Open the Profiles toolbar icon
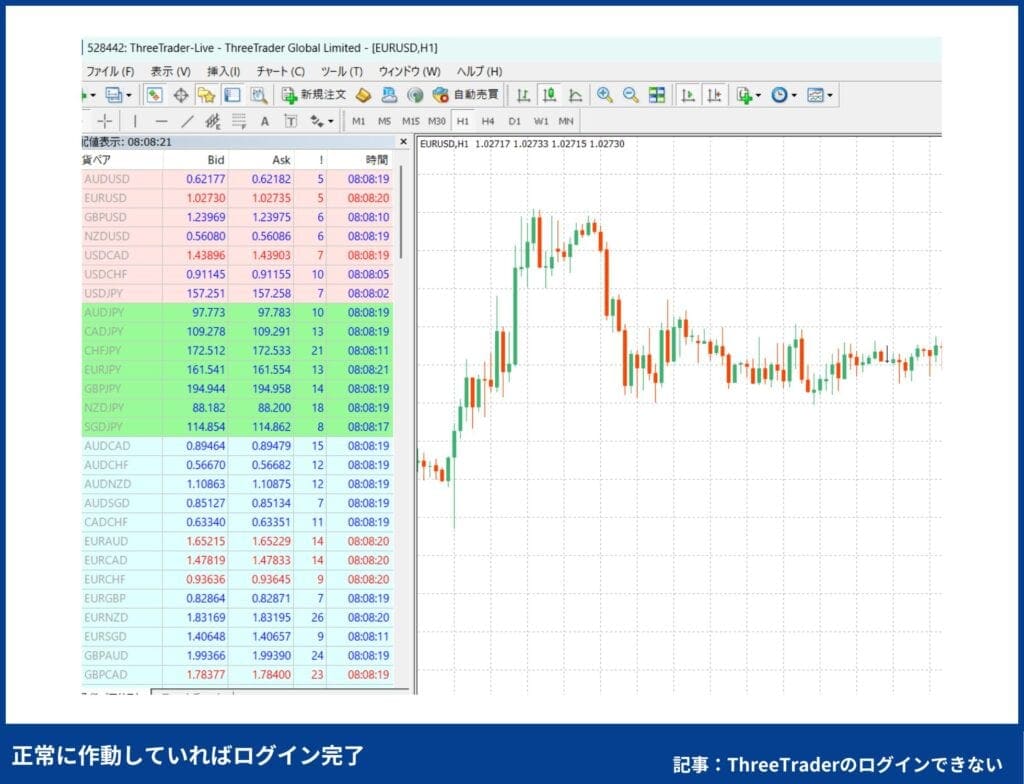Screen dimensions: 1024x784 [114, 95]
